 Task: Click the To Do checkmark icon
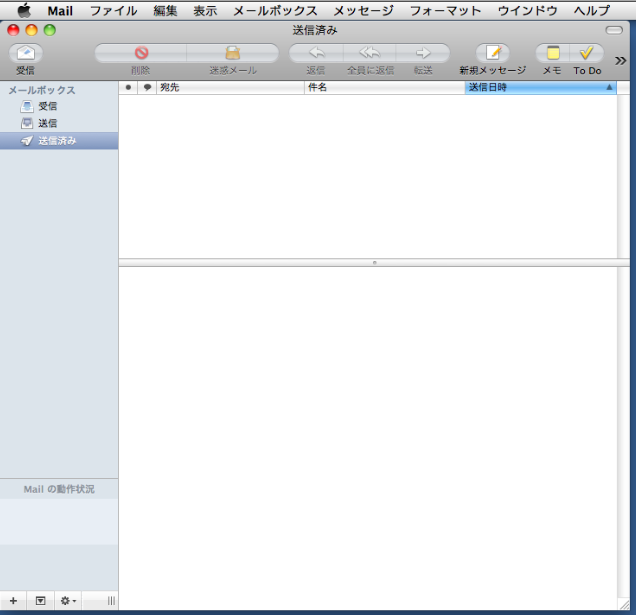(587, 54)
